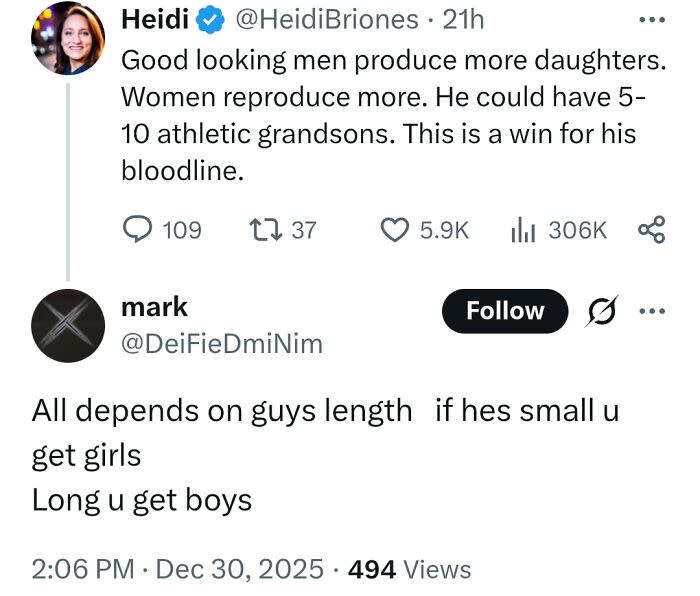This screenshot has width=700, height=596.
Task: Like Heidi's post with heart icon
Action: (x=396, y=230)
